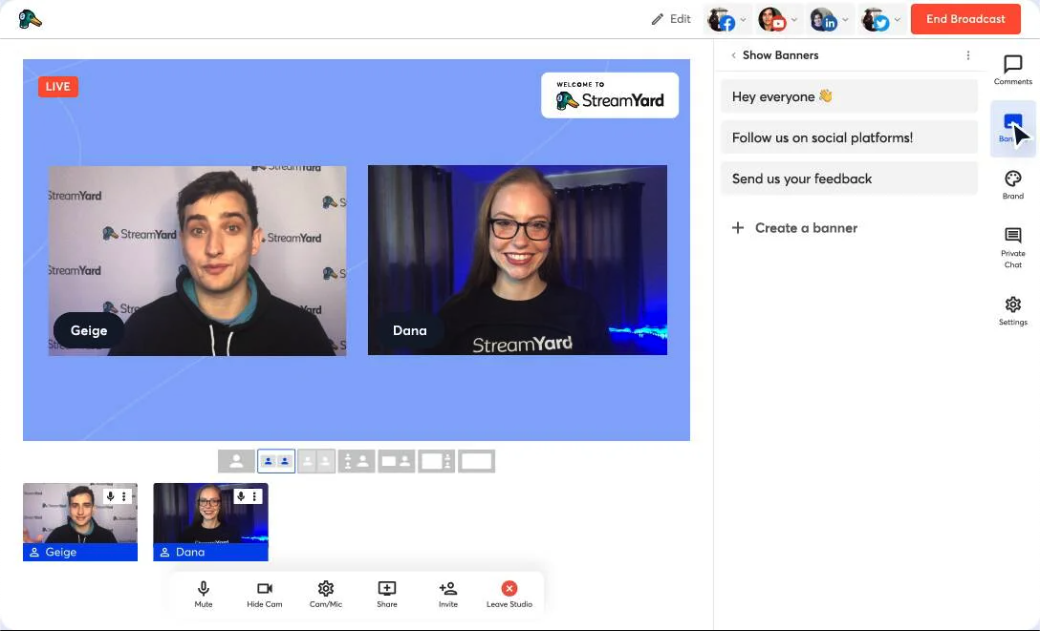
Task: Invite a guest to the studio
Action: (447, 589)
